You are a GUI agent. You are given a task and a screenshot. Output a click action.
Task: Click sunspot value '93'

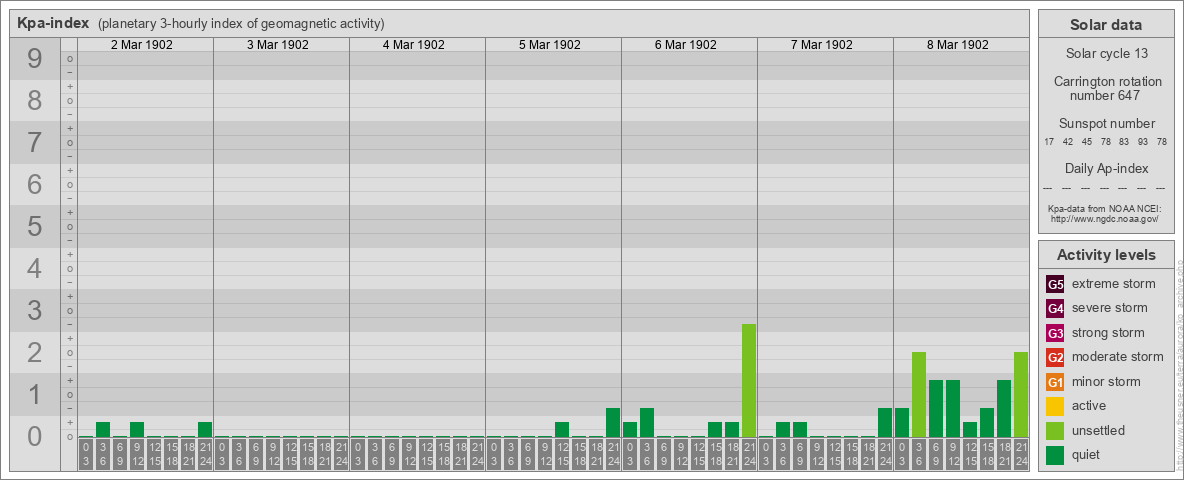pyautogui.click(x=1143, y=142)
